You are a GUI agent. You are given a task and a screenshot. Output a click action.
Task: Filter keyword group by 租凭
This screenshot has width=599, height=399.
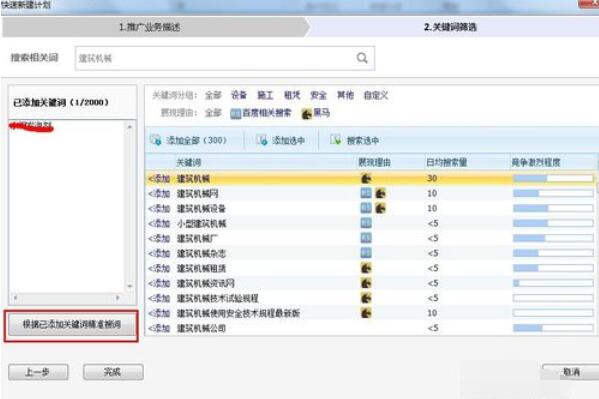292,95
